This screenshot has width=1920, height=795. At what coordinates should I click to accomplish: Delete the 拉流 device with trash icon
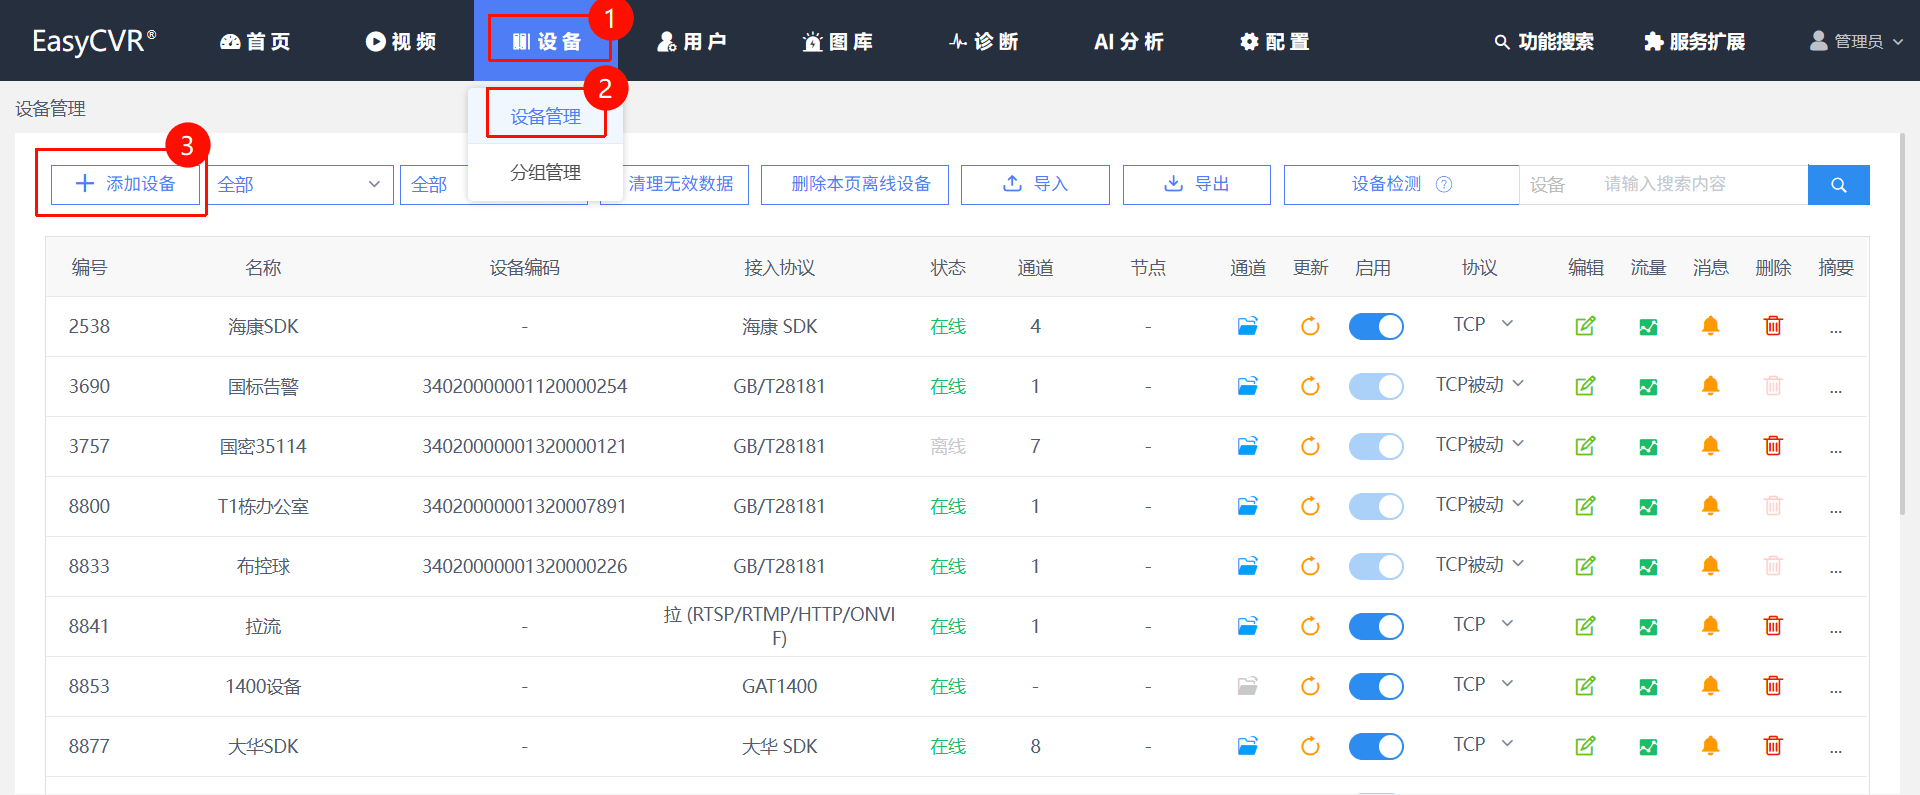(1773, 626)
